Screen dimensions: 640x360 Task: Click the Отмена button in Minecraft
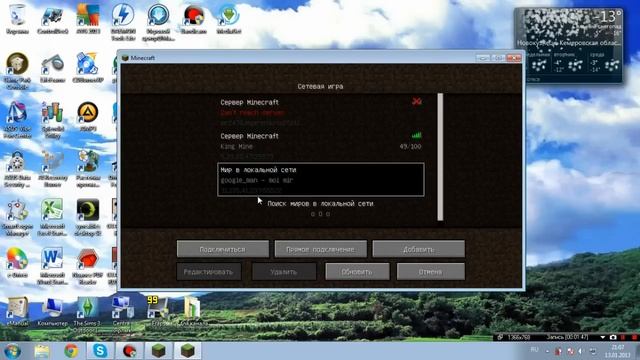(x=431, y=271)
